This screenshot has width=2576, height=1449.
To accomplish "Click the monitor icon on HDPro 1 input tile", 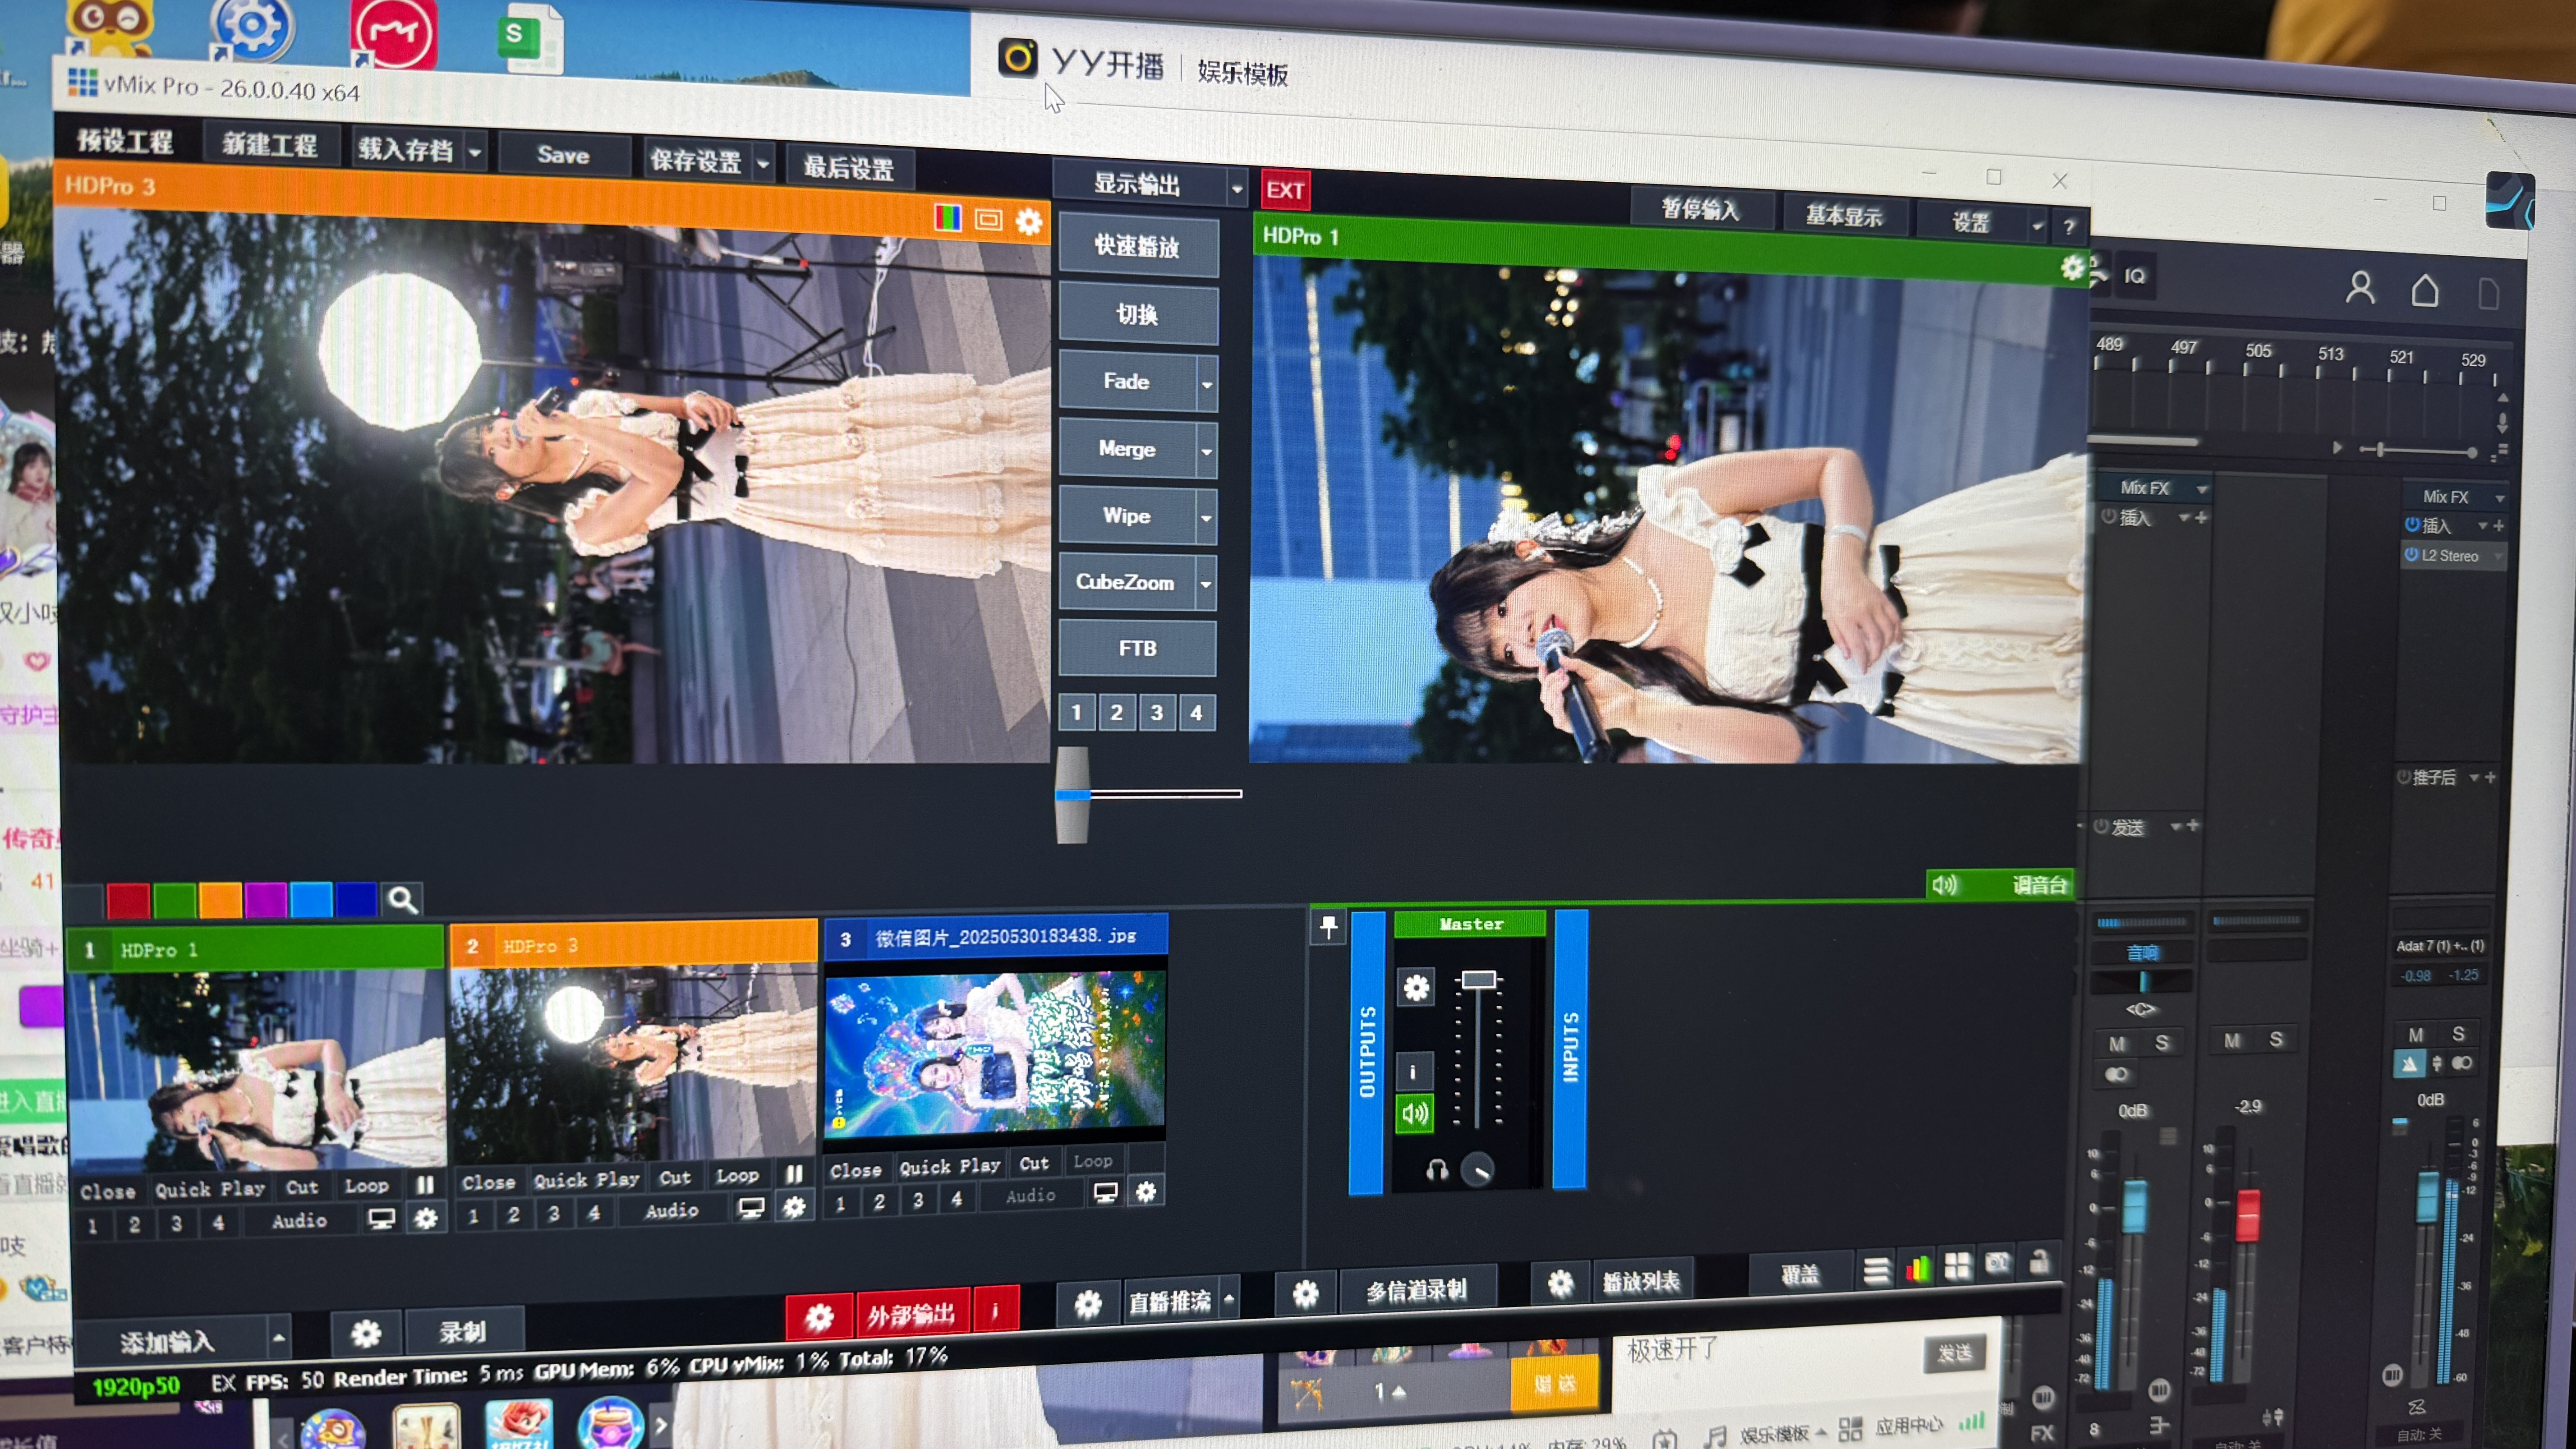I will click(381, 1219).
